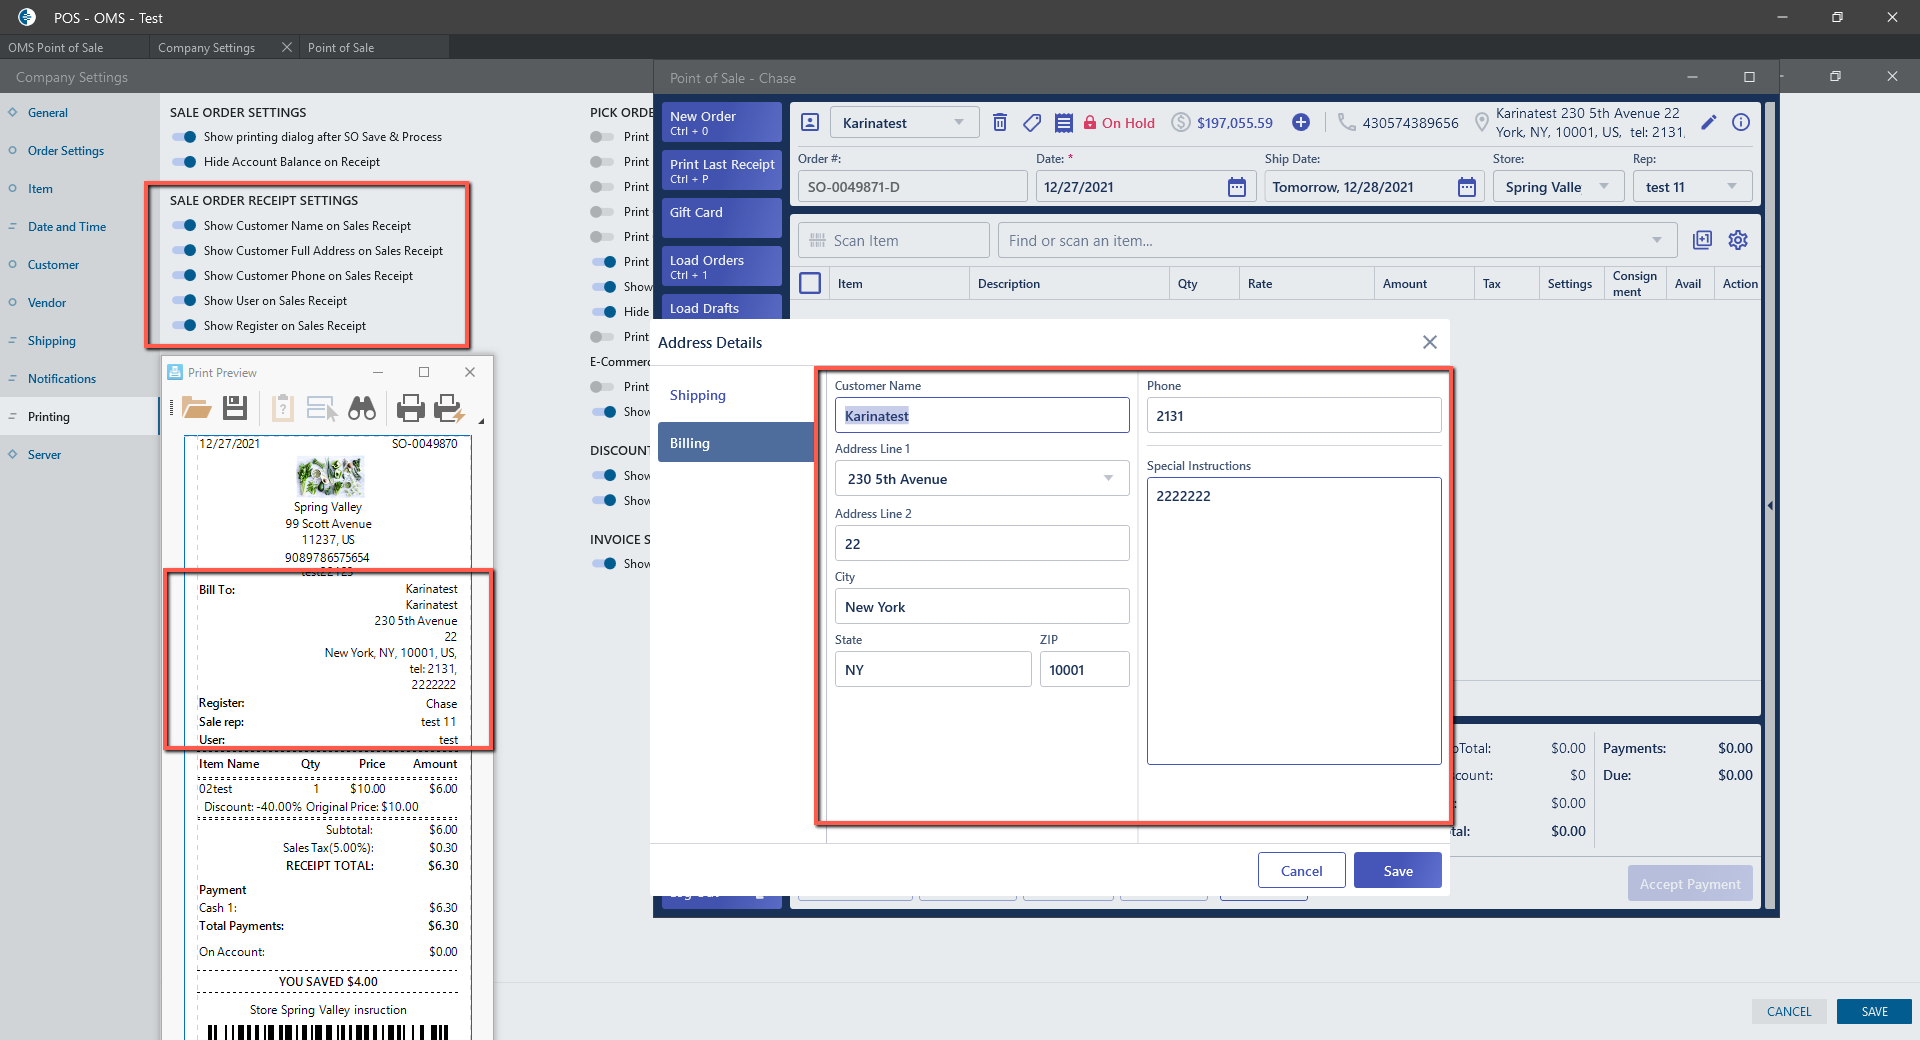Click the ZIP field showing 10001
This screenshot has height=1040, width=1920.
1085,670
